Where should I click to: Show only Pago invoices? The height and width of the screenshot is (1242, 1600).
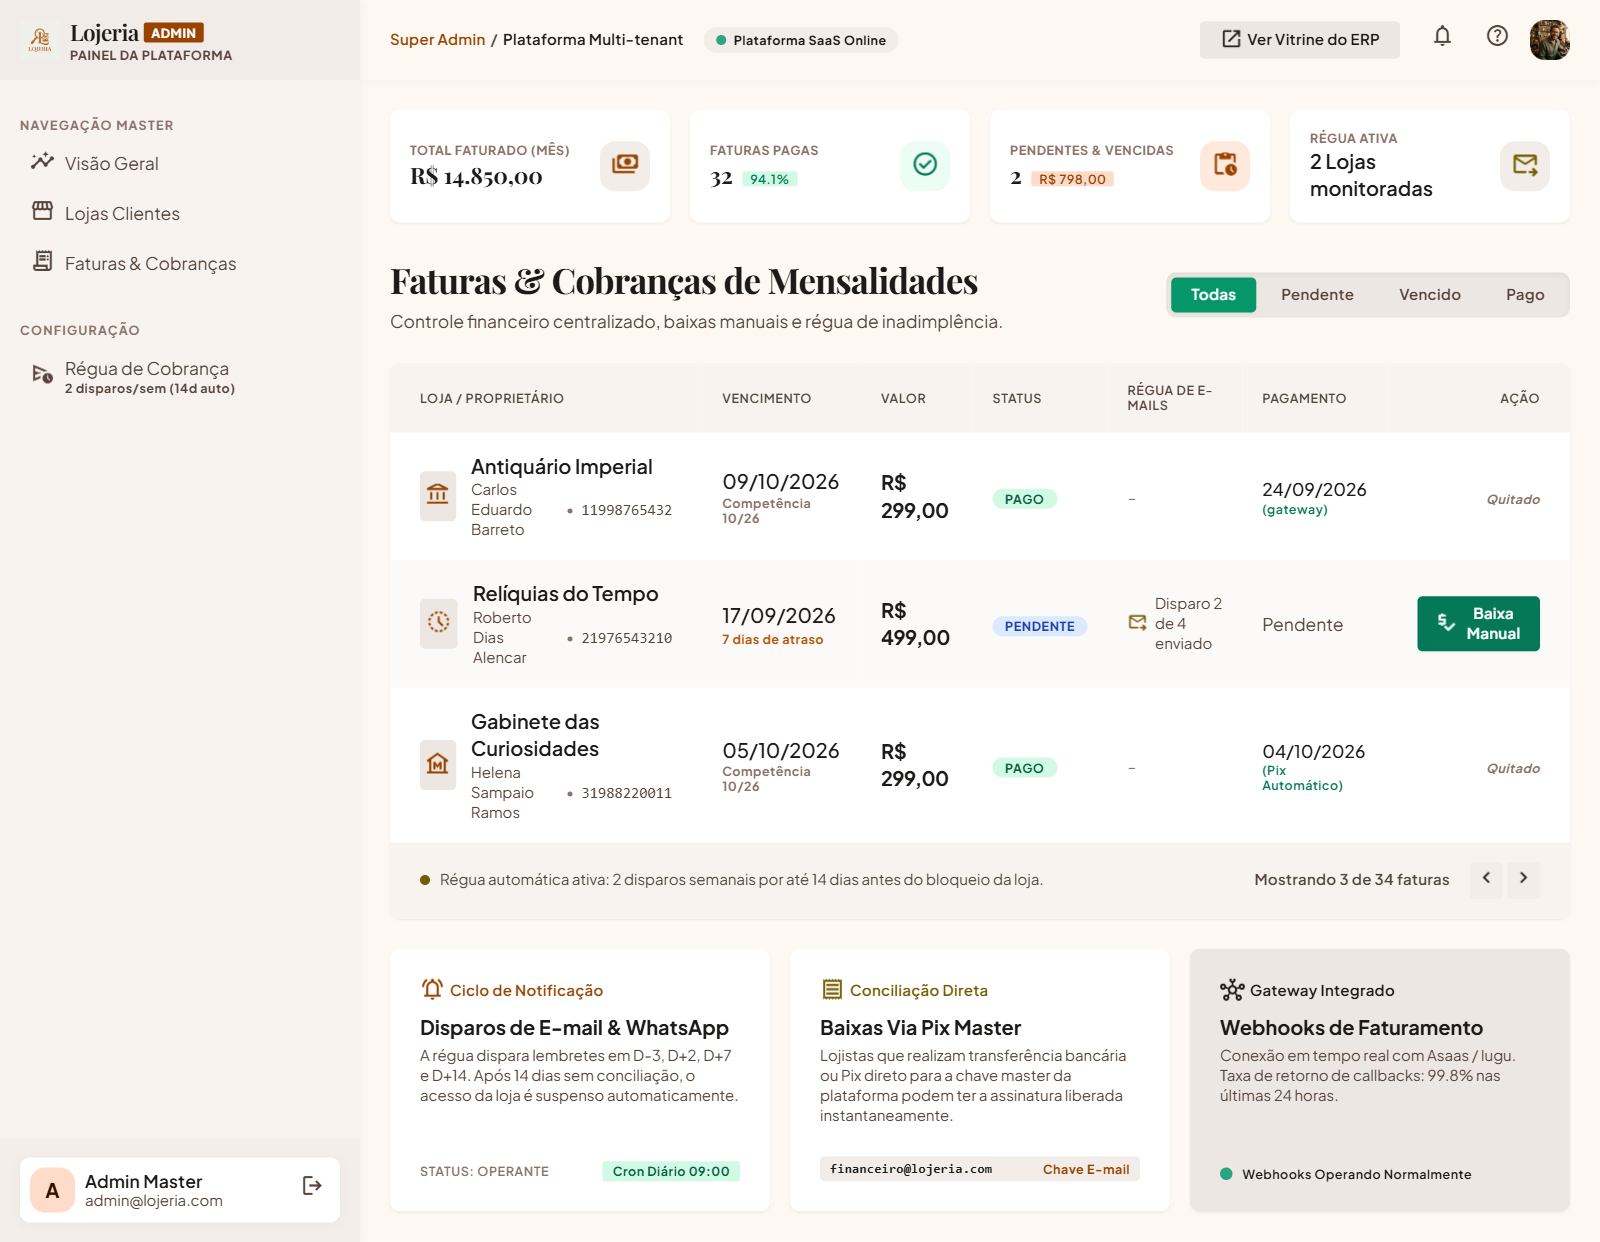(x=1525, y=295)
